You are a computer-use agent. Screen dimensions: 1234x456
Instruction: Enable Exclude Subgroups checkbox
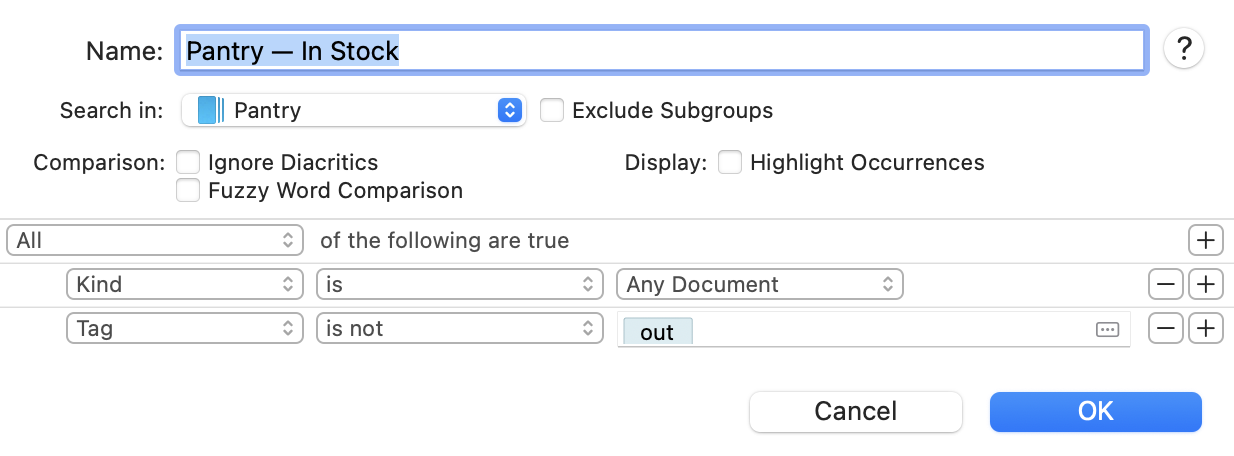552,110
